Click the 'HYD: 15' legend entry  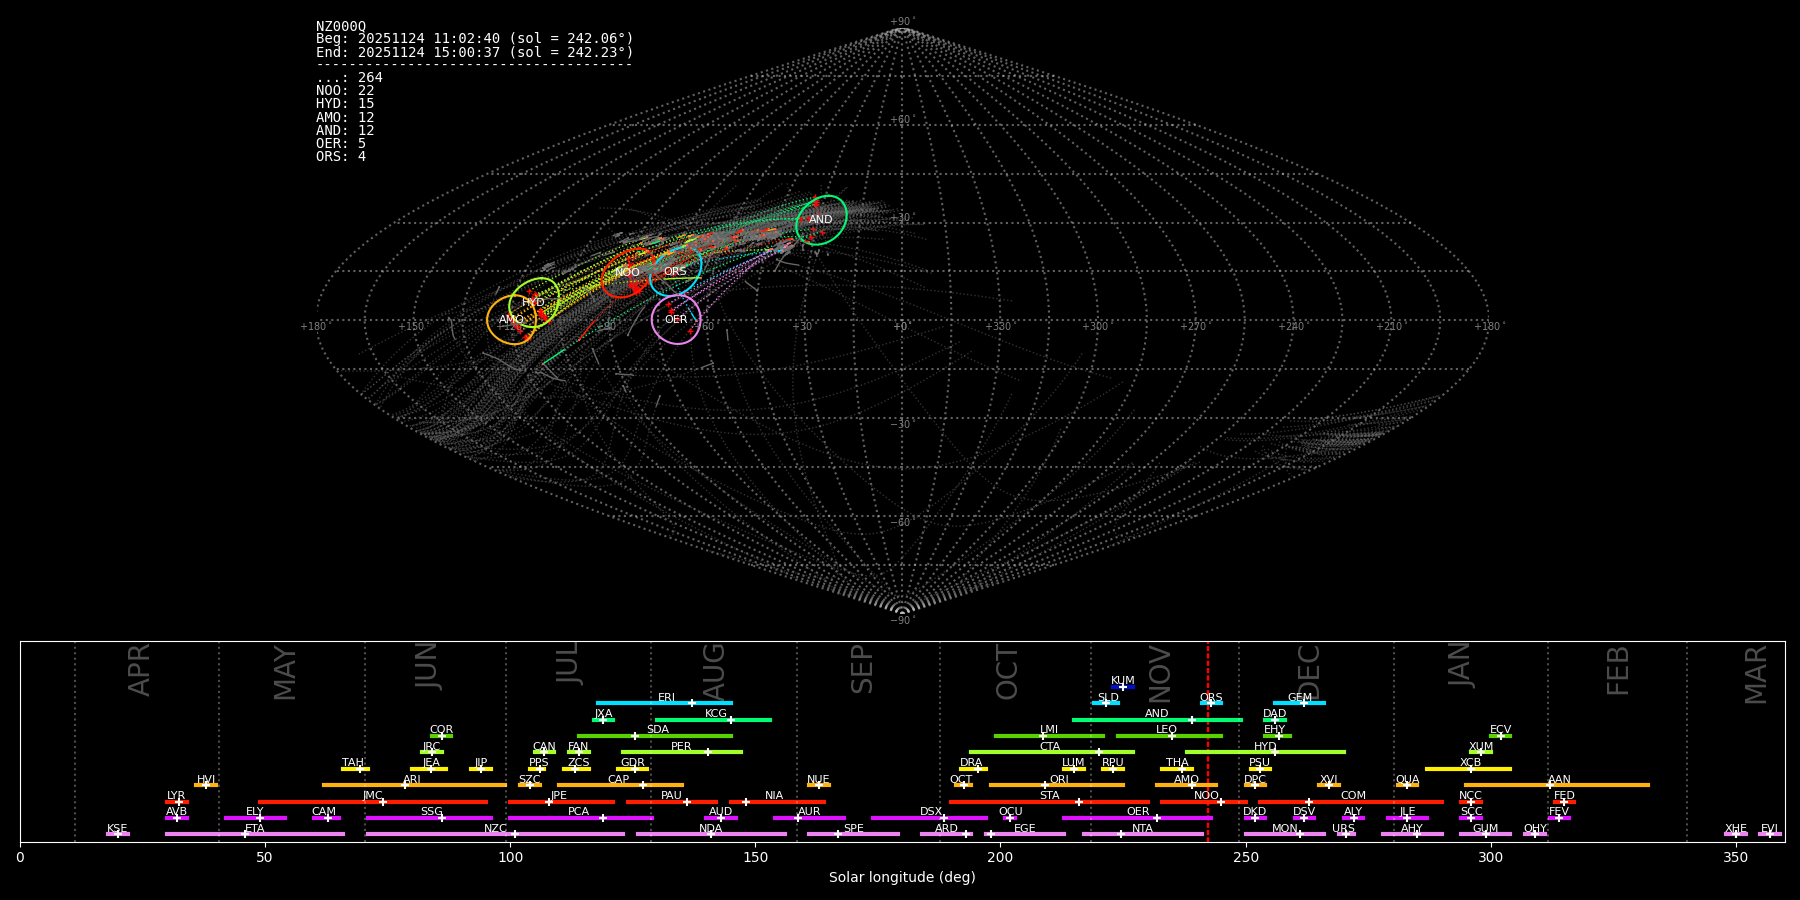coord(345,103)
